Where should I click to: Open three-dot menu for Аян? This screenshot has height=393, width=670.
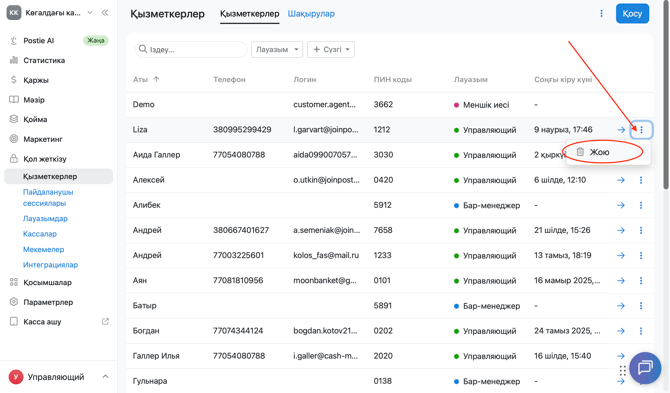[641, 281]
